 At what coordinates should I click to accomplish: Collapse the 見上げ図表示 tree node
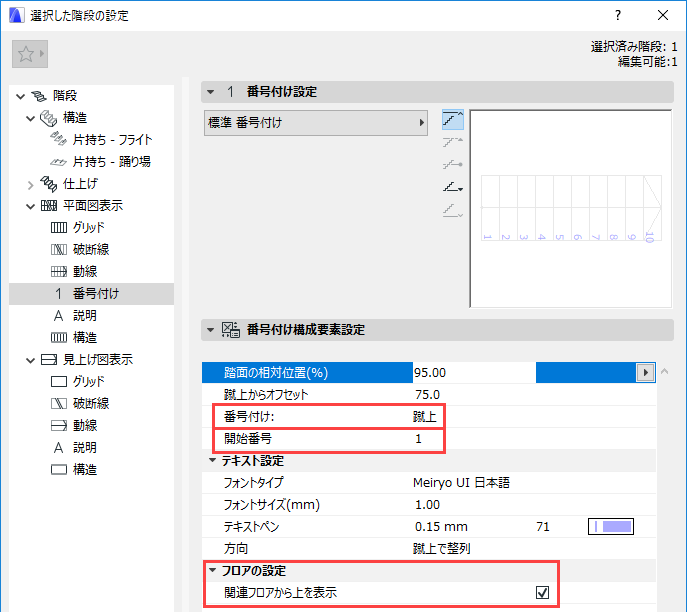point(30,360)
